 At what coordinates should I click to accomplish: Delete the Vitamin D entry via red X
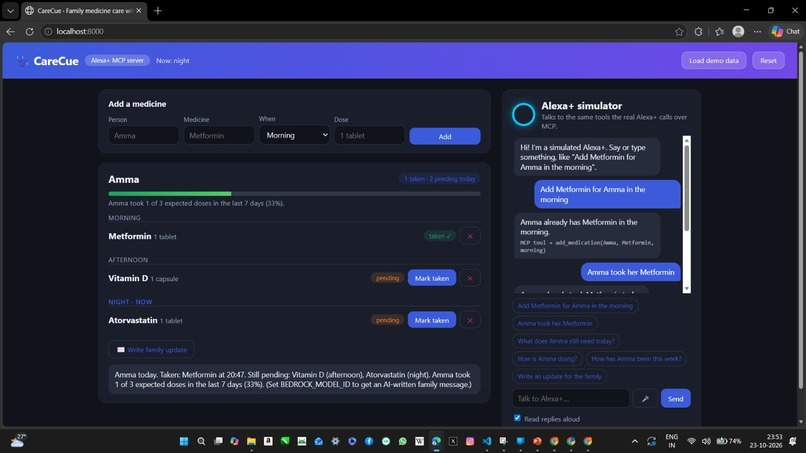pos(470,278)
